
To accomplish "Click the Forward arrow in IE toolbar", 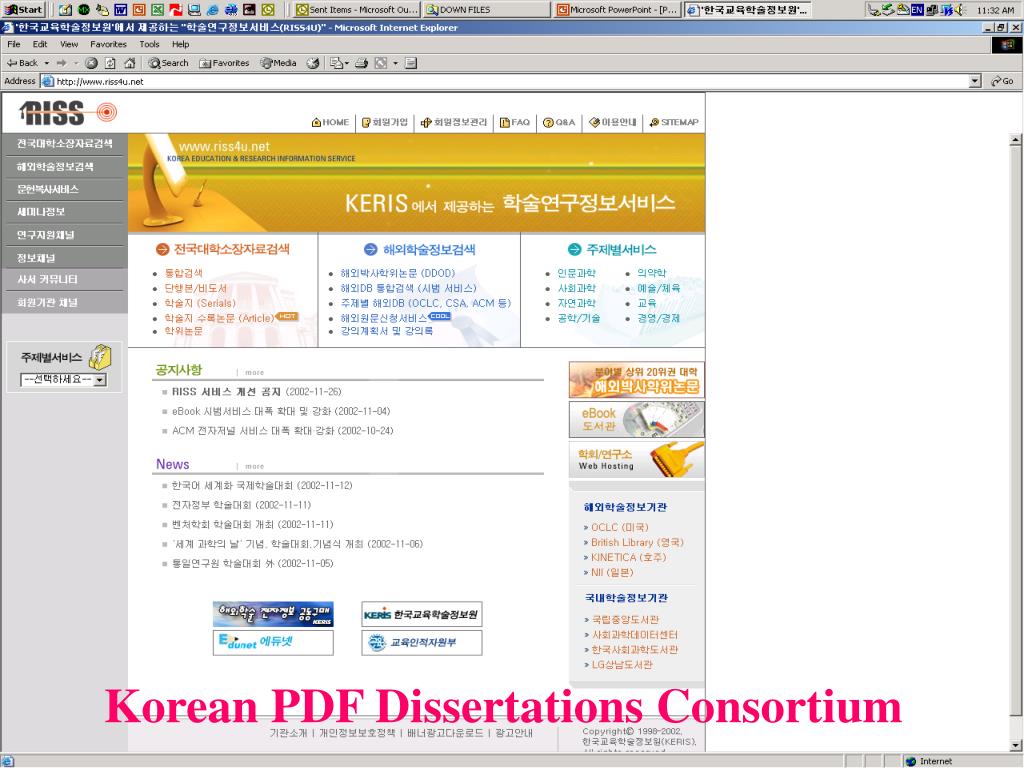I will [62, 63].
